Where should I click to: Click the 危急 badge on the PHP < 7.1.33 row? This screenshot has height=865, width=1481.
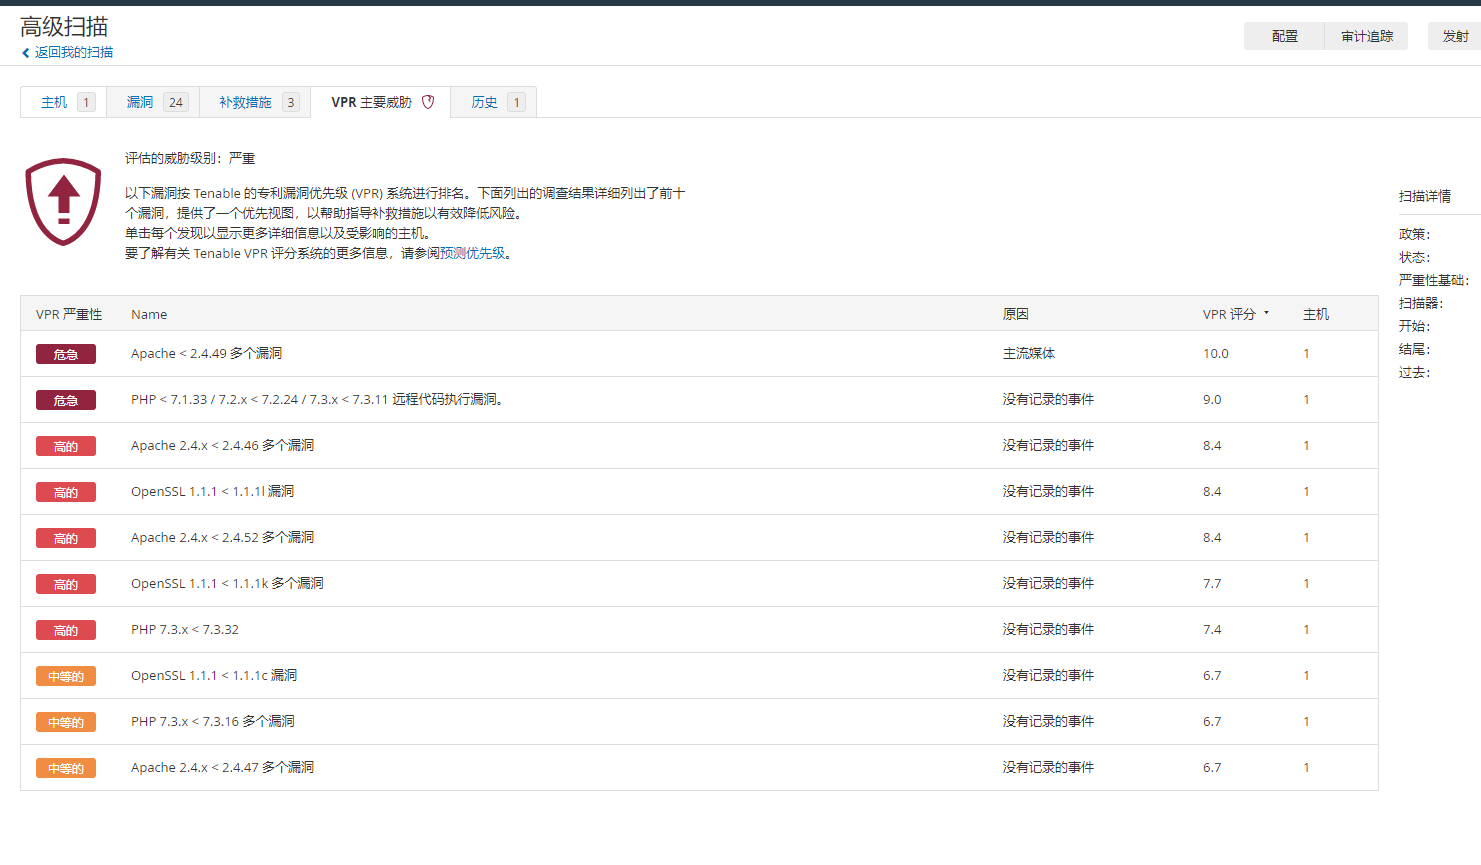coord(66,400)
